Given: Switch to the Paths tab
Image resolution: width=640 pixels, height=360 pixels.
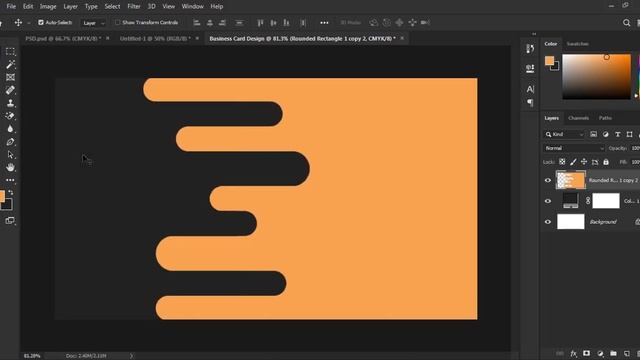Looking at the screenshot, I should click(x=605, y=118).
